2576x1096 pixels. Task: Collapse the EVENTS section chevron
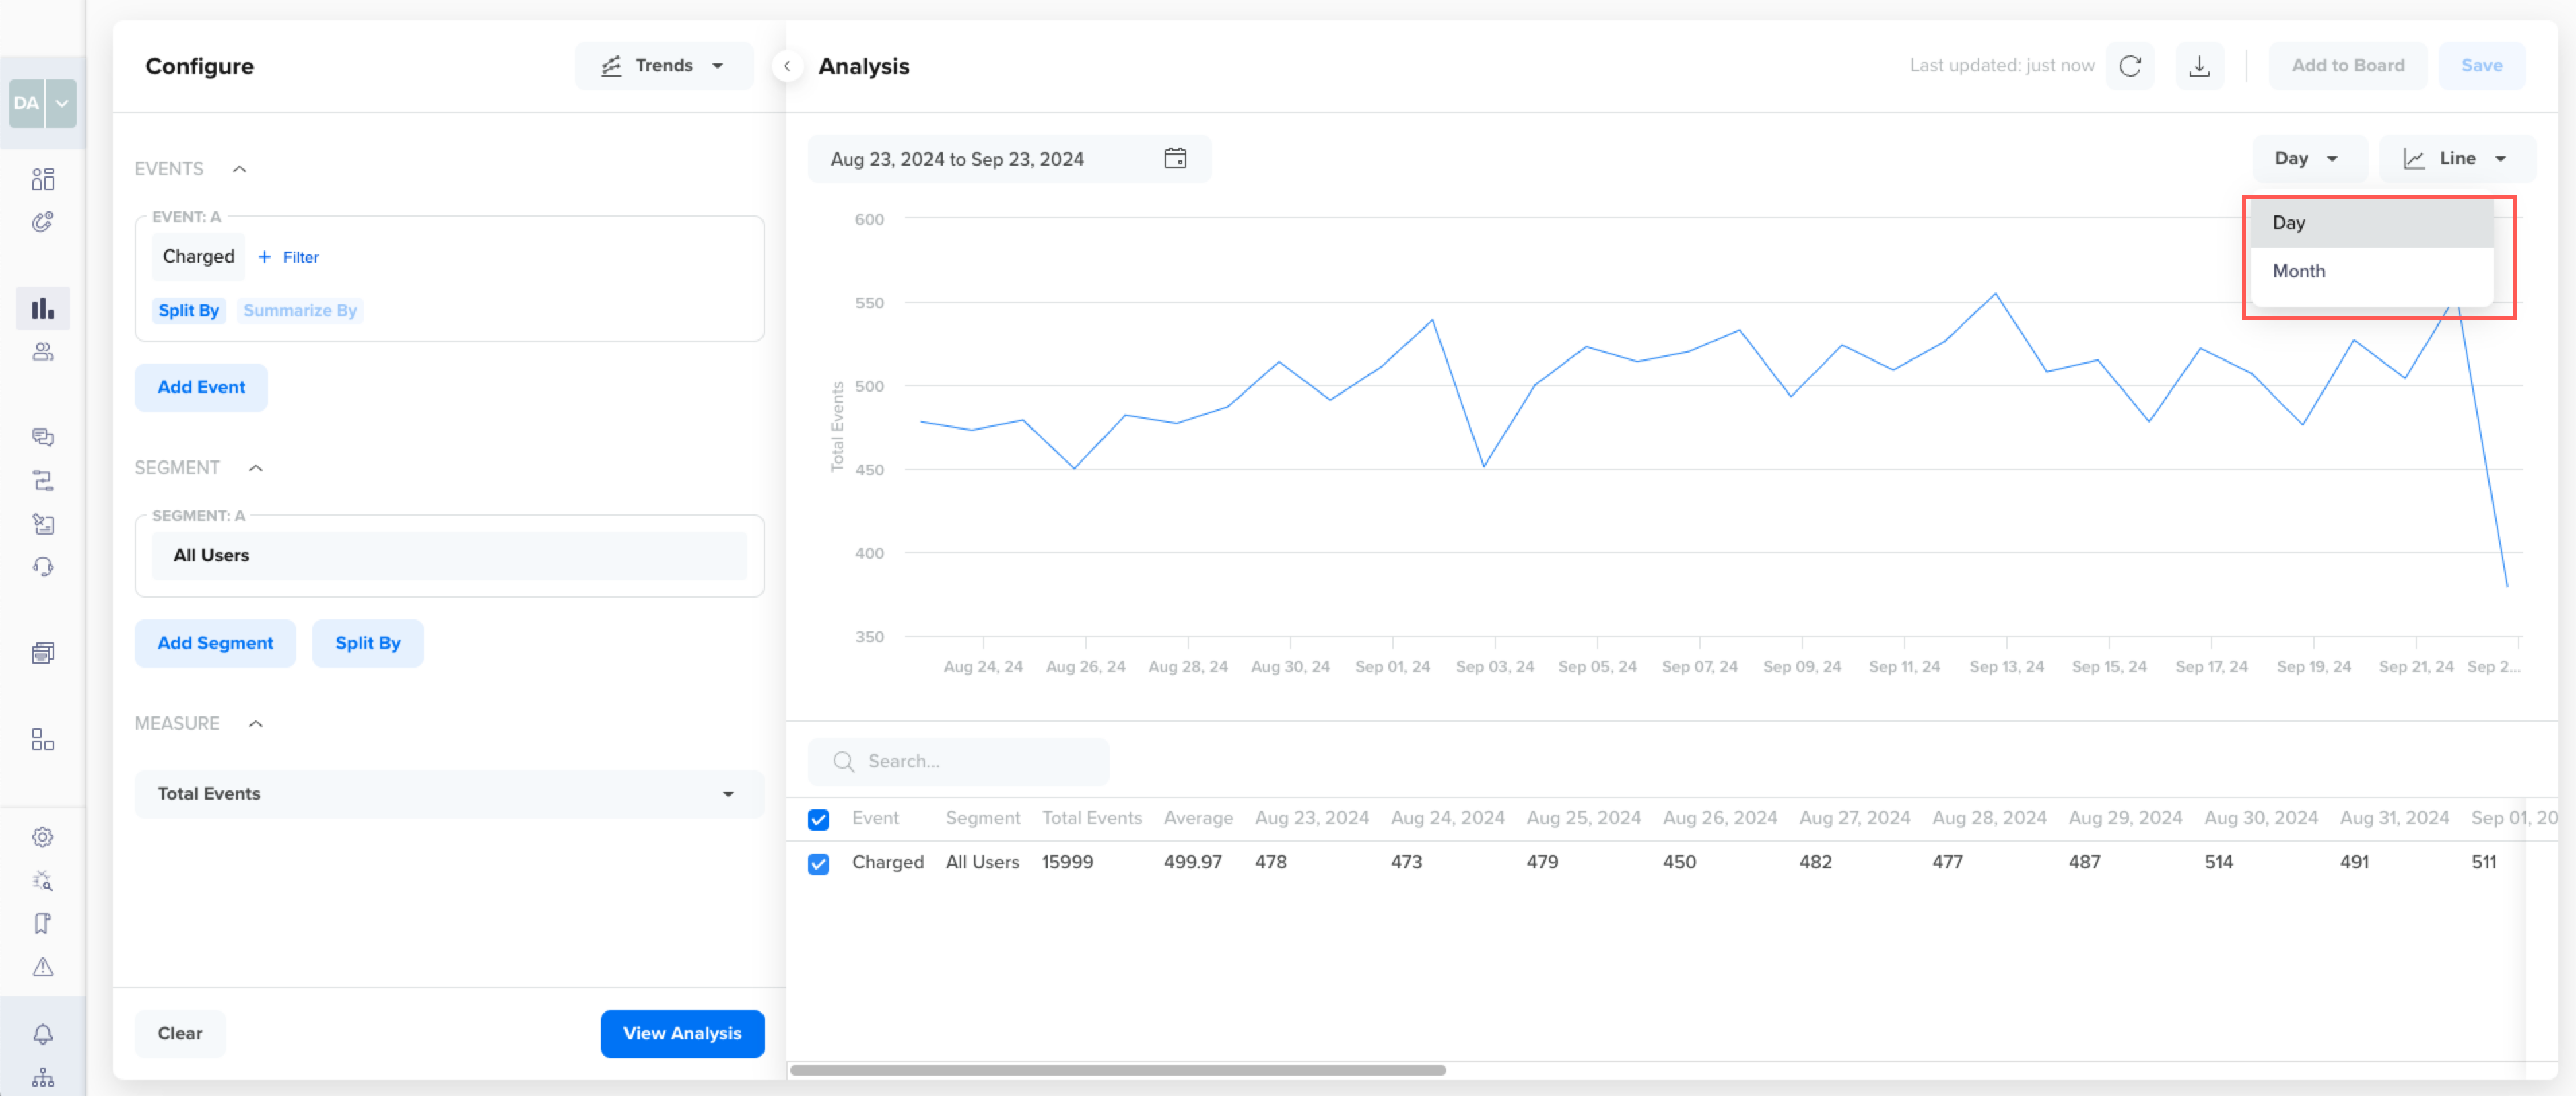tap(240, 169)
